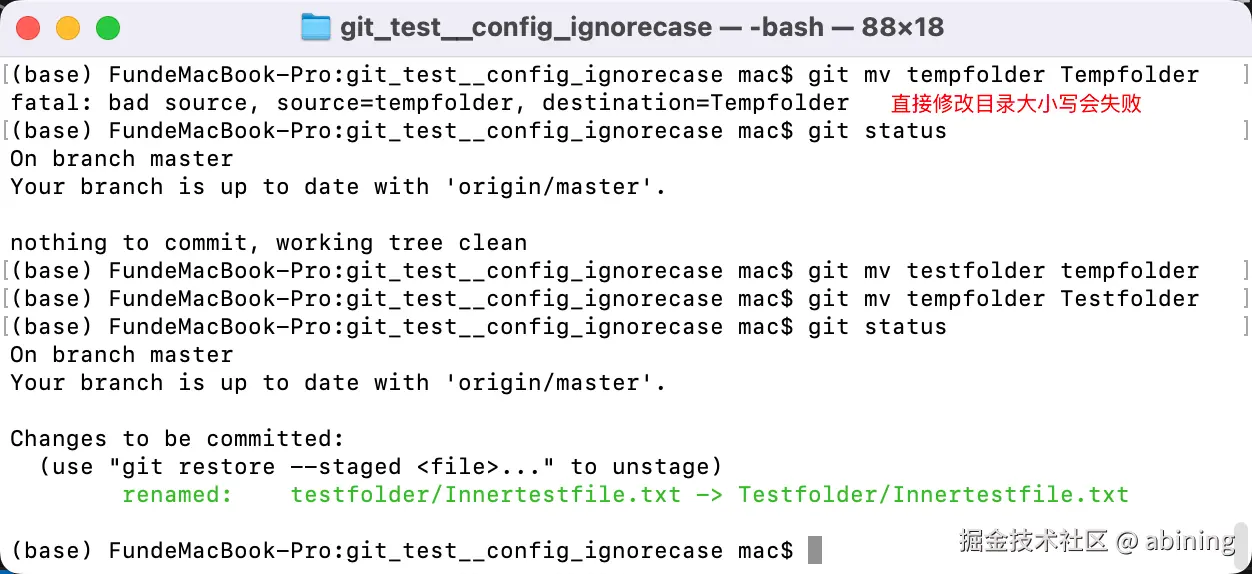Click the red Chinese annotation text
Screen dimensions: 1252x574
pos(1016,103)
